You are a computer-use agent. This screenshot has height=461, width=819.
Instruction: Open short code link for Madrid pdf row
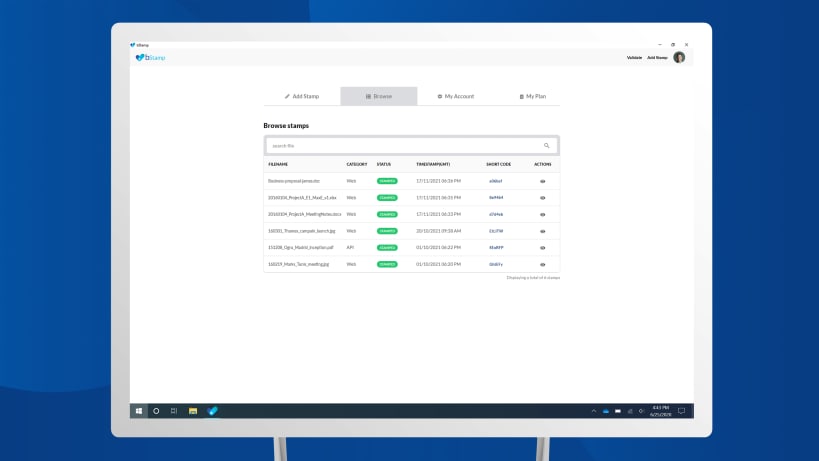pos(496,248)
